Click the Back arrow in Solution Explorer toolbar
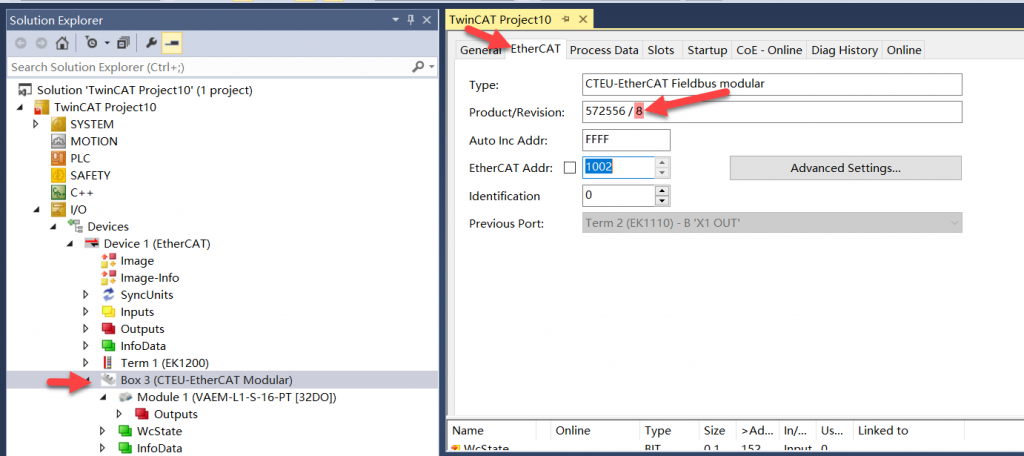This screenshot has height=456, width=1024. [x=22, y=44]
